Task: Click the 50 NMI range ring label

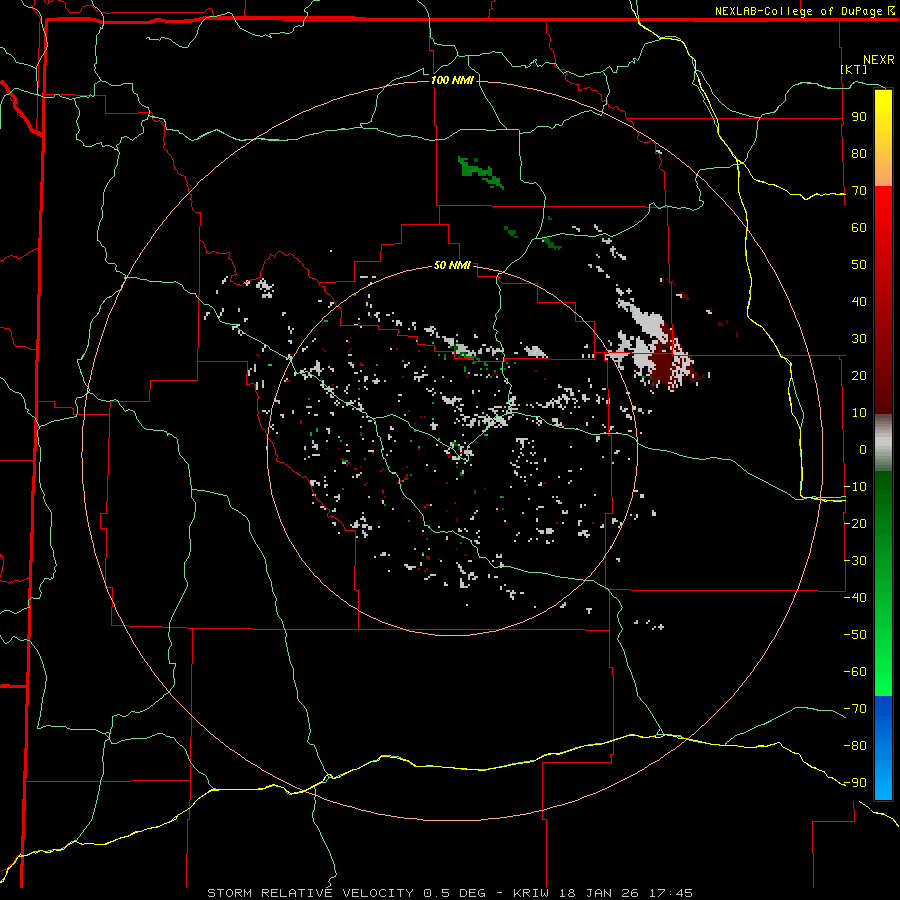Action: 452,265
